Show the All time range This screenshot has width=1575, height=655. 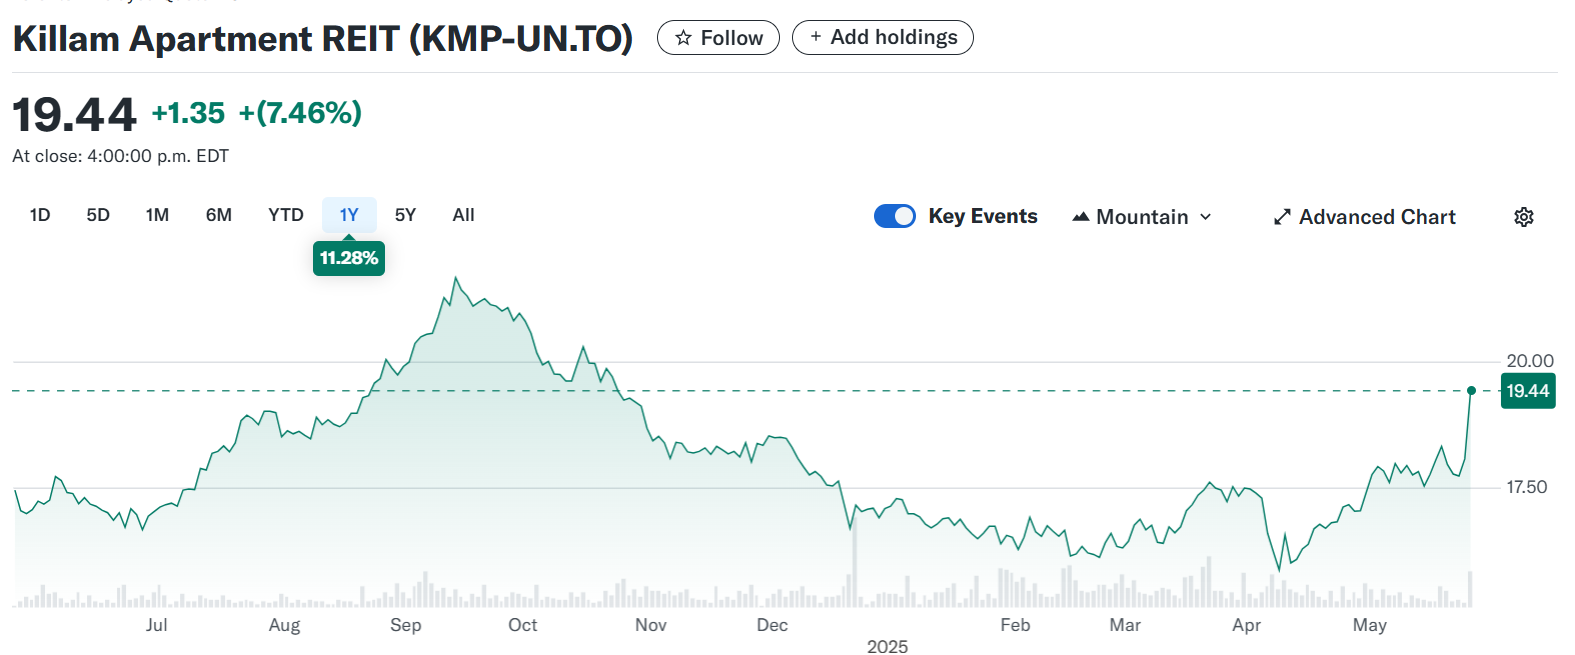(x=463, y=215)
